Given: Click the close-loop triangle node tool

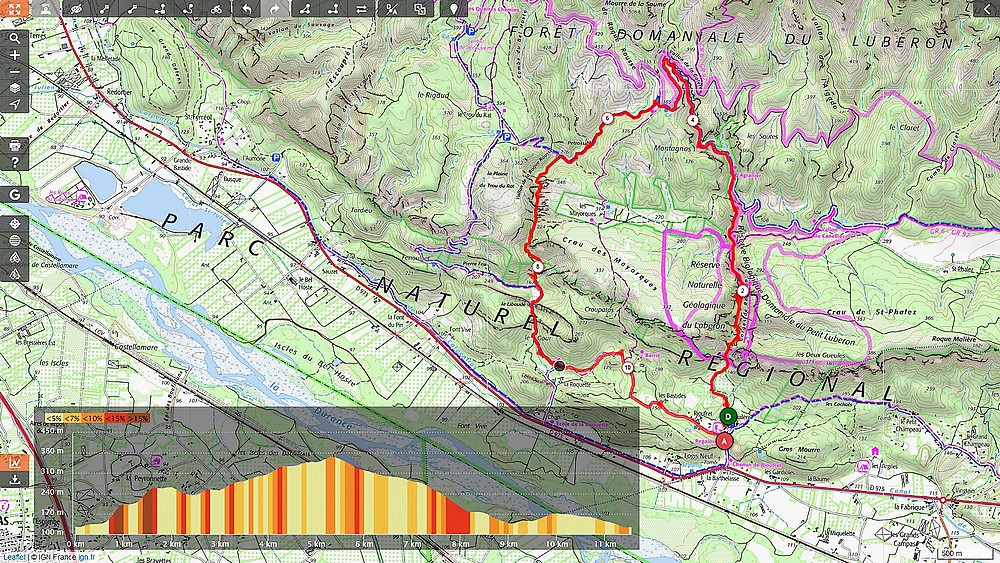Looking at the screenshot, I should (305, 8).
